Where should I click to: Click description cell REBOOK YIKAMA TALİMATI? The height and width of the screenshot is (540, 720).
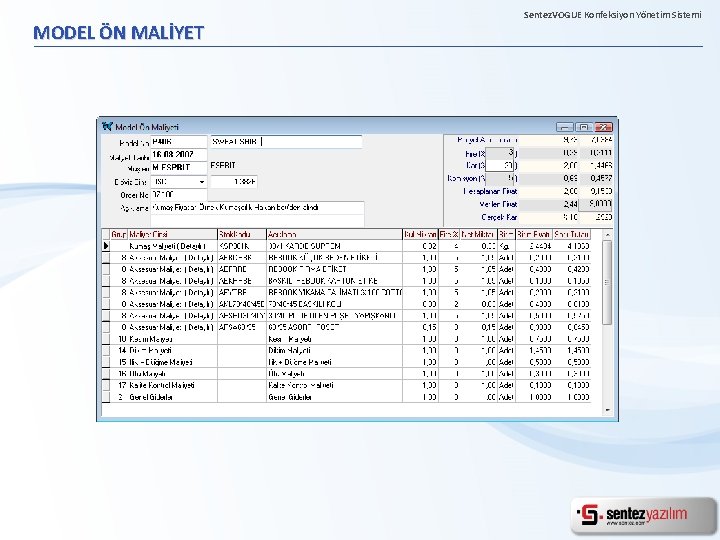click(334, 292)
